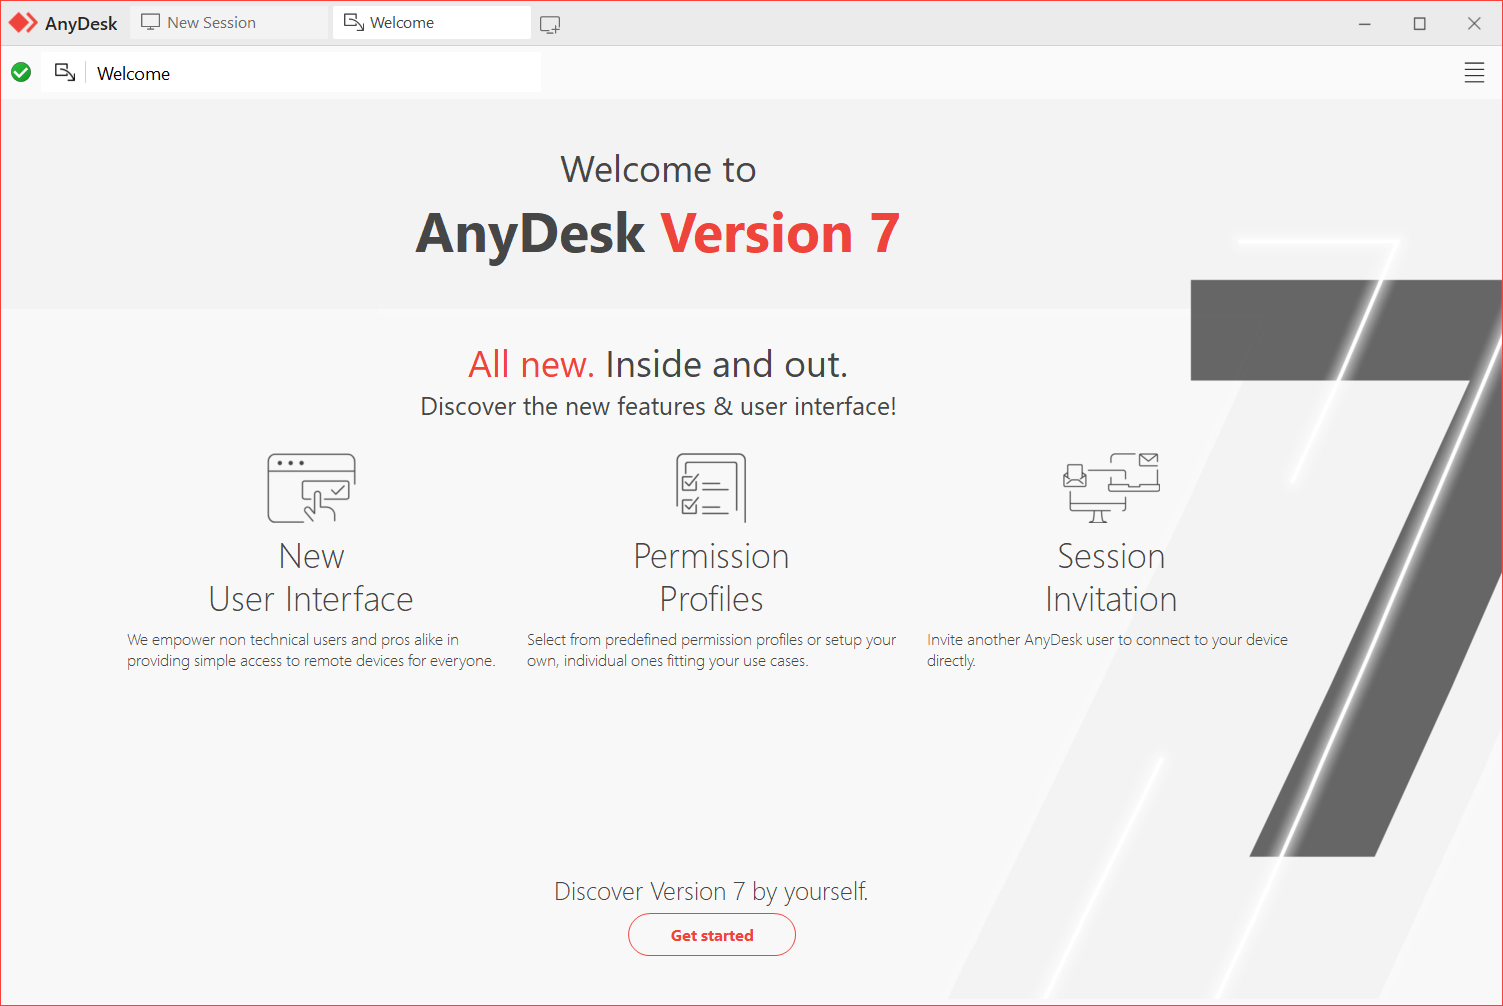Click 'Discover the new features & user interface!' text
Screen dimensions: 1503x1006
[658, 407]
